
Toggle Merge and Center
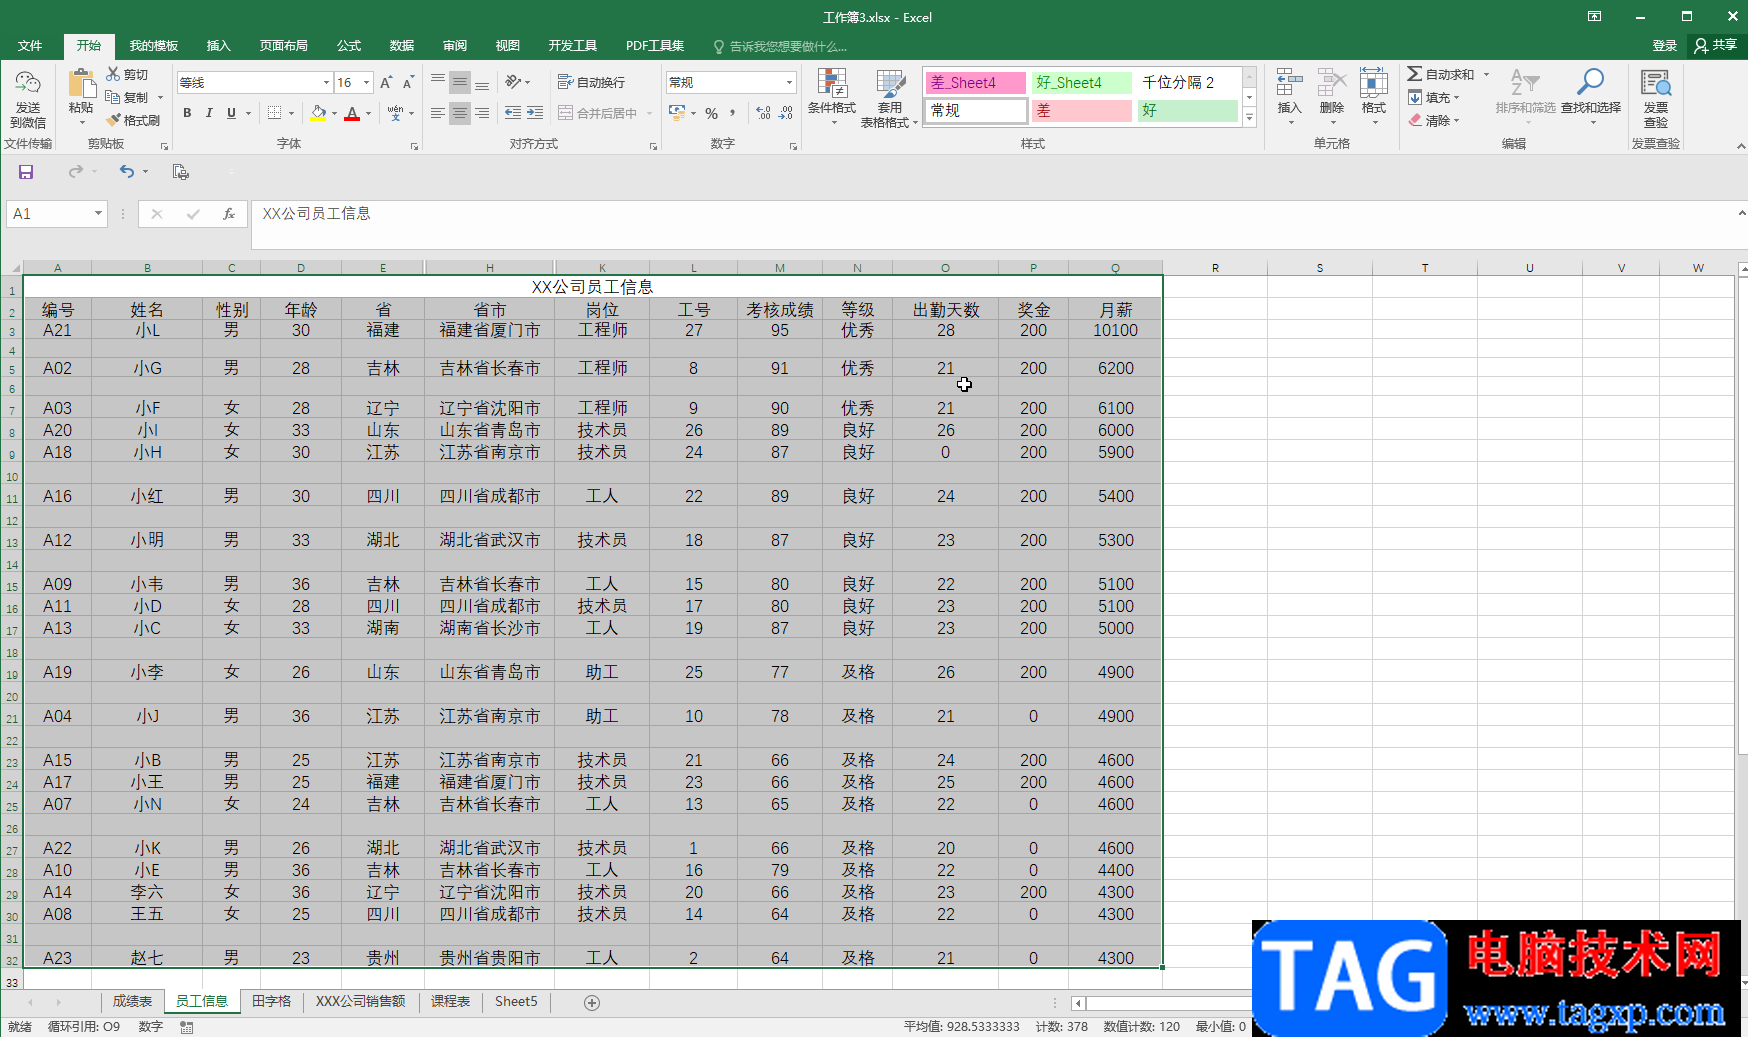(x=598, y=113)
